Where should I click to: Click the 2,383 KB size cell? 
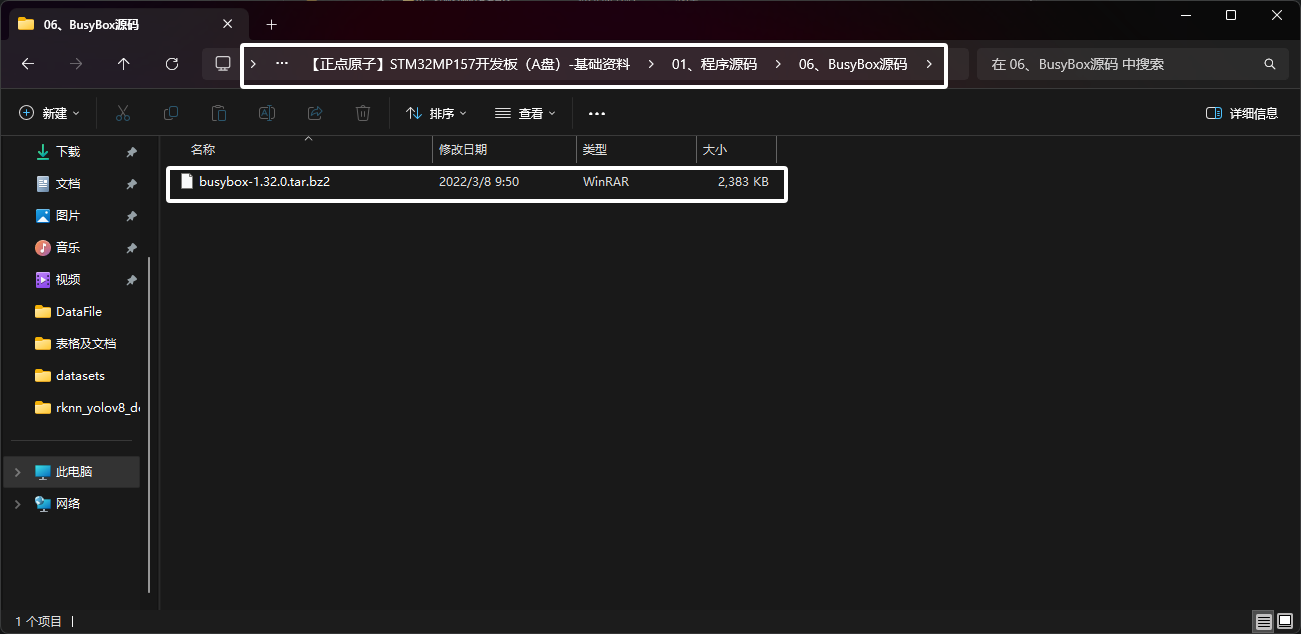click(x=743, y=182)
